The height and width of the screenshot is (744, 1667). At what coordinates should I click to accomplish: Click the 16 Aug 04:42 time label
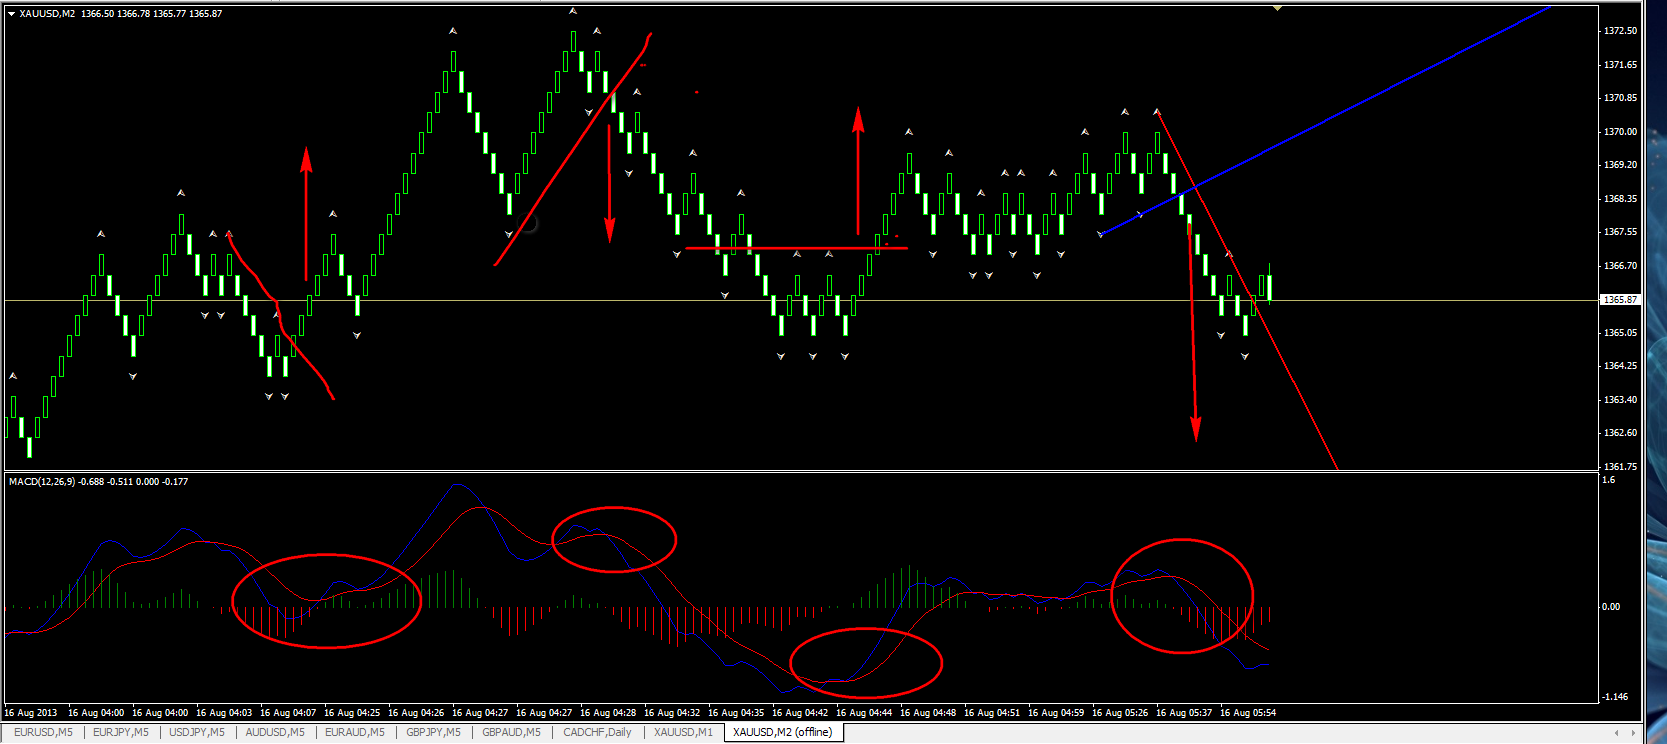[800, 713]
